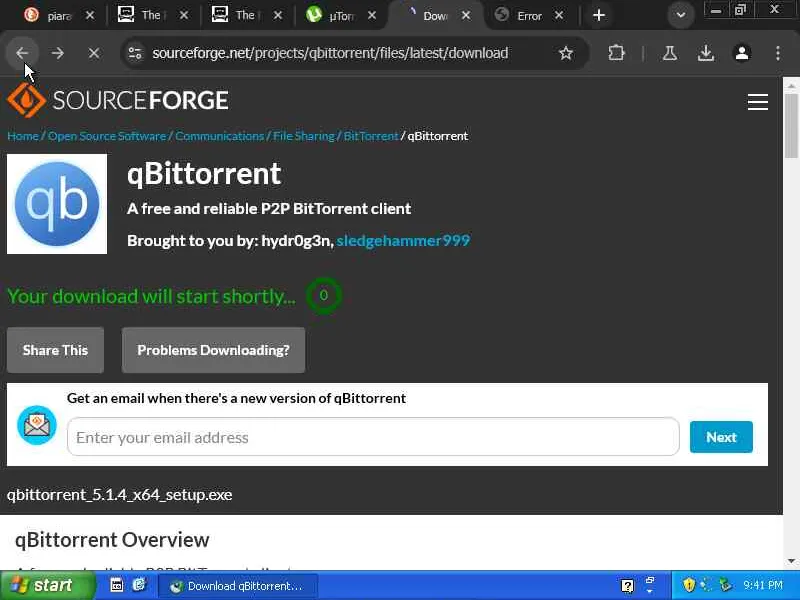Open the SourceForge hamburger menu

point(758,102)
